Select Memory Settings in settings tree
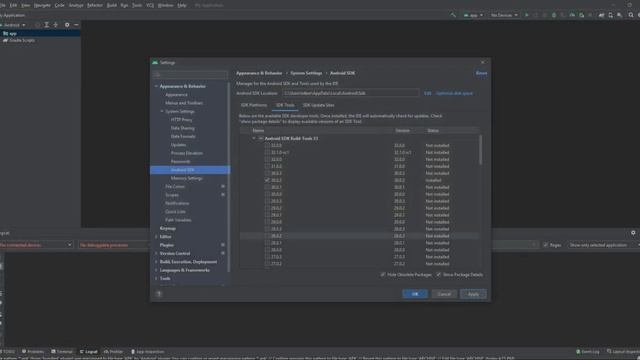This screenshot has width=640, height=360. coord(187,178)
